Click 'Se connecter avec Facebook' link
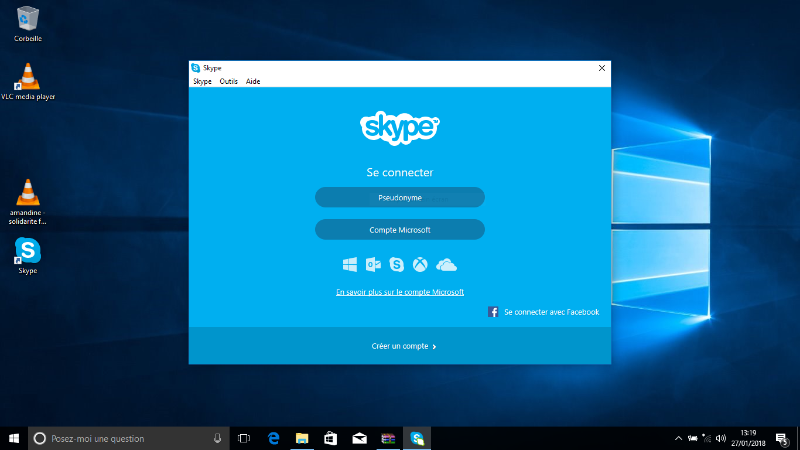 pyautogui.click(x=552, y=312)
